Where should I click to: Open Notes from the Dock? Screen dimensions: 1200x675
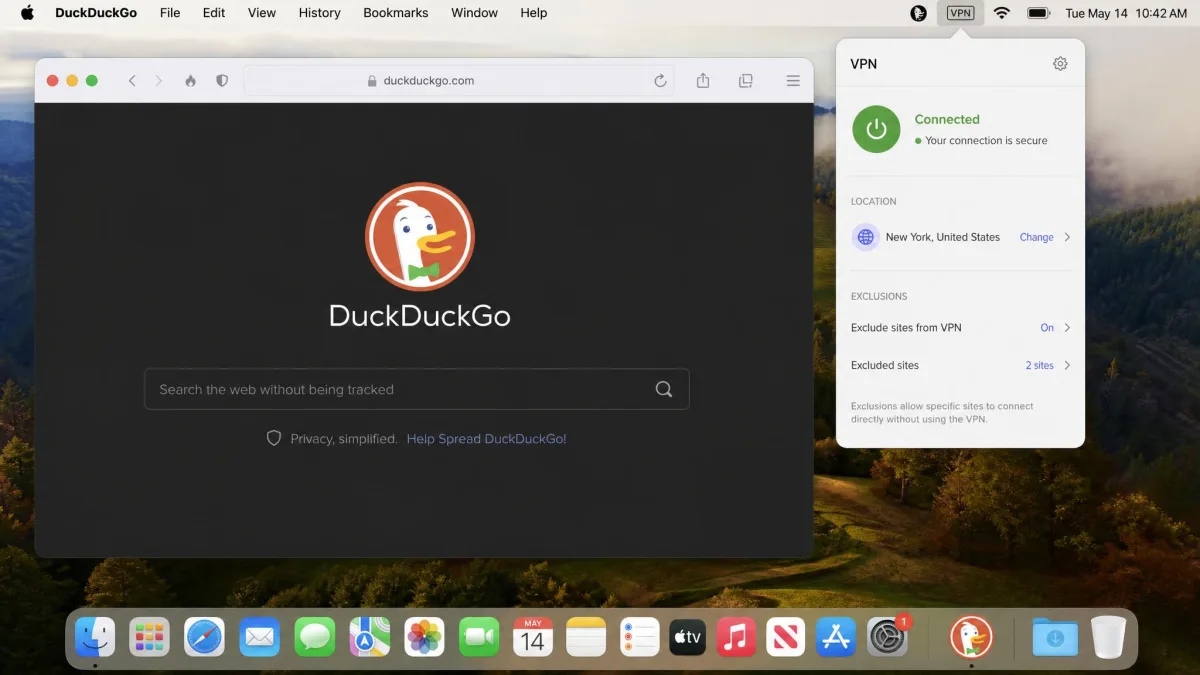pos(587,636)
